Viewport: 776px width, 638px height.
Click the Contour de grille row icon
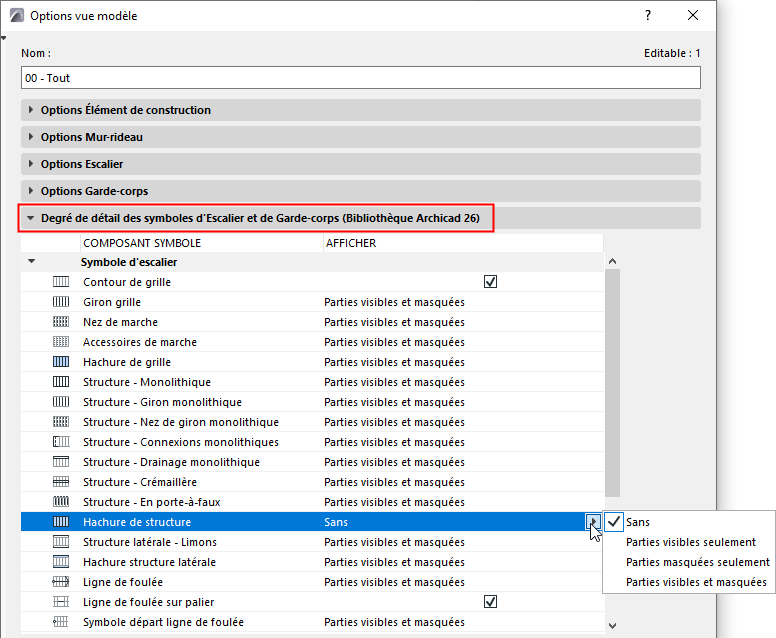click(x=61, y=282)
